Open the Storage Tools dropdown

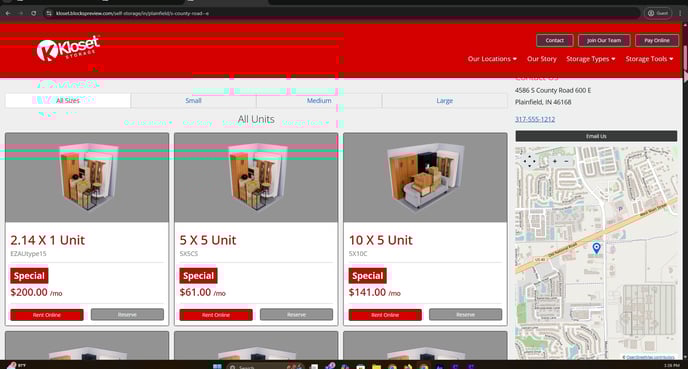click(649, 59)
